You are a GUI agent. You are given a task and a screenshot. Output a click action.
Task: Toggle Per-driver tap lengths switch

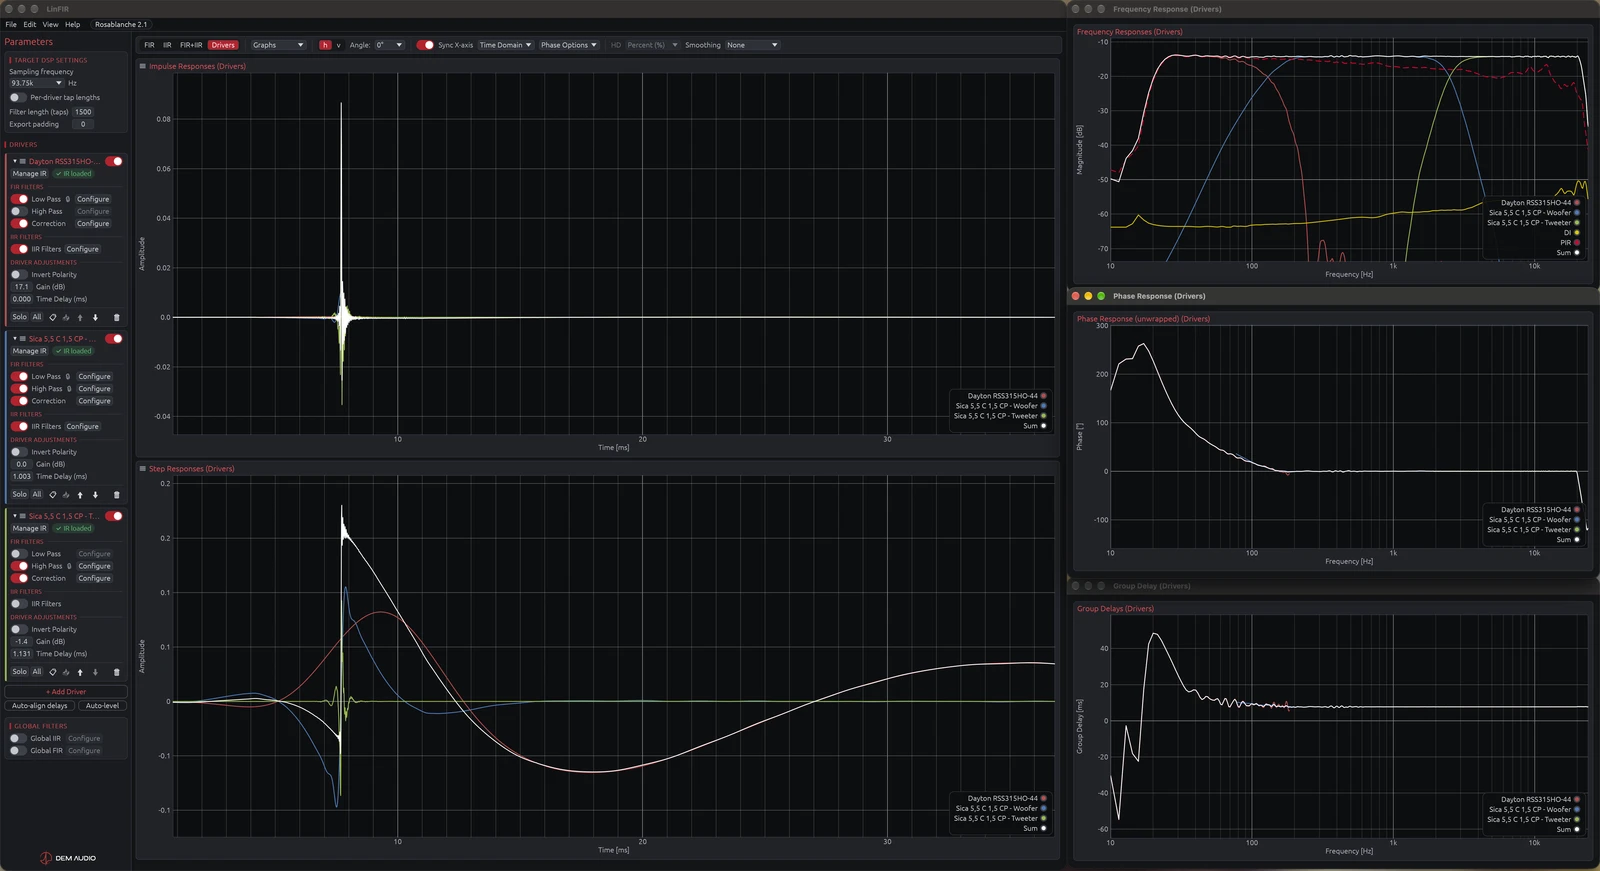pyautogui.click(x=17, y=98)
